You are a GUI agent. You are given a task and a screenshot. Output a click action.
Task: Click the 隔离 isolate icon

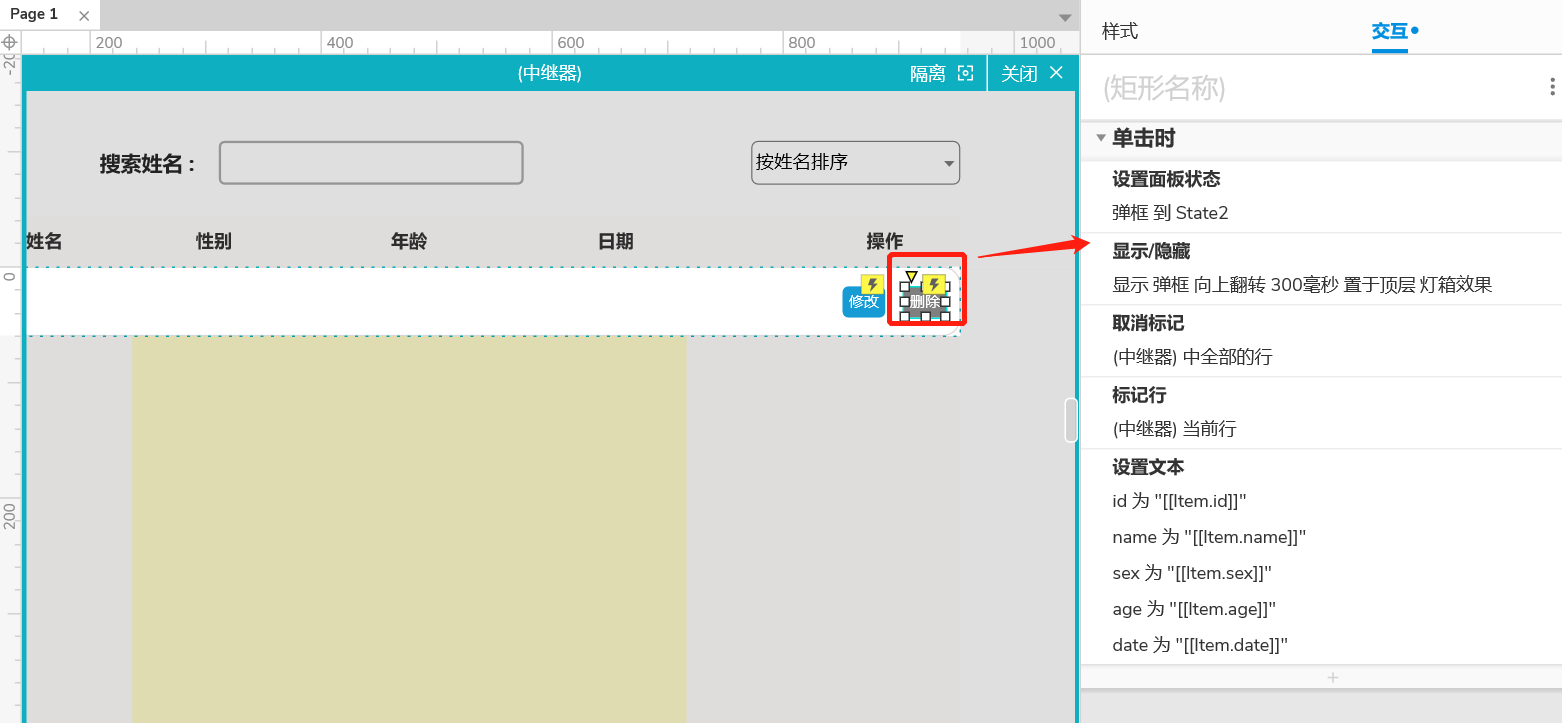965,73
